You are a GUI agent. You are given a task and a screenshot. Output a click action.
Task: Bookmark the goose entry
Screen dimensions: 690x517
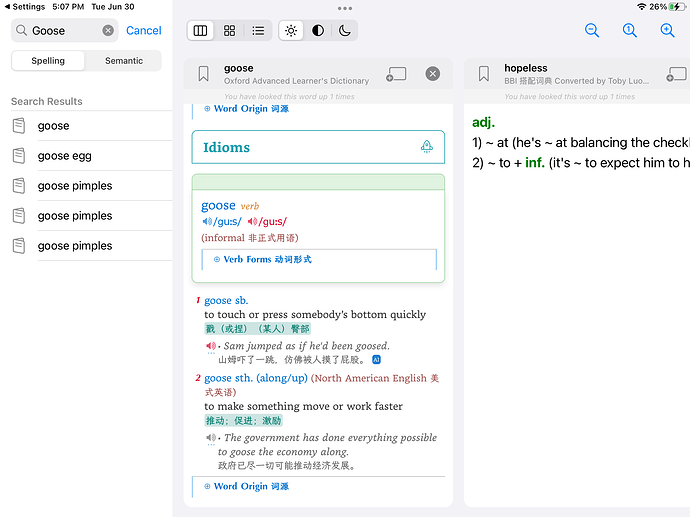click(203, 73)
